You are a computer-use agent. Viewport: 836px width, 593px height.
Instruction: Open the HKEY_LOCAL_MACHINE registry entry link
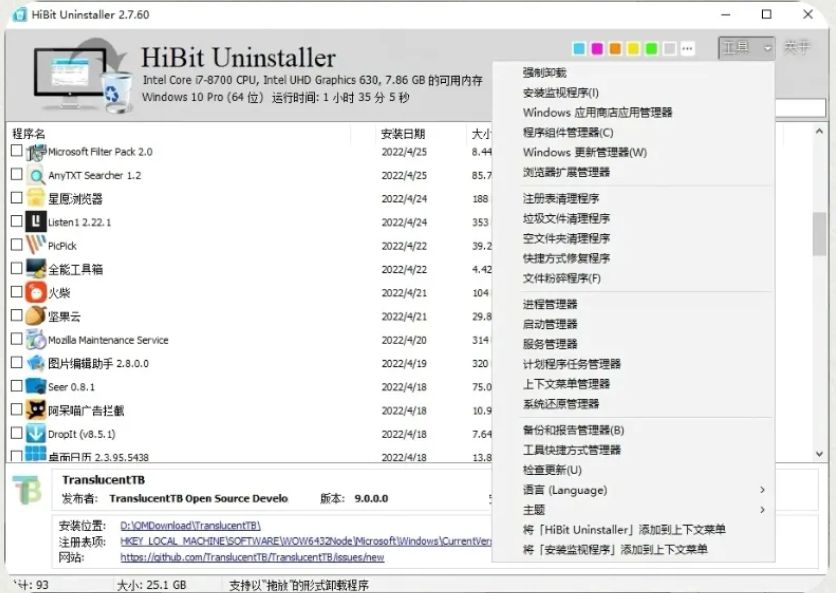pos(306,541)
